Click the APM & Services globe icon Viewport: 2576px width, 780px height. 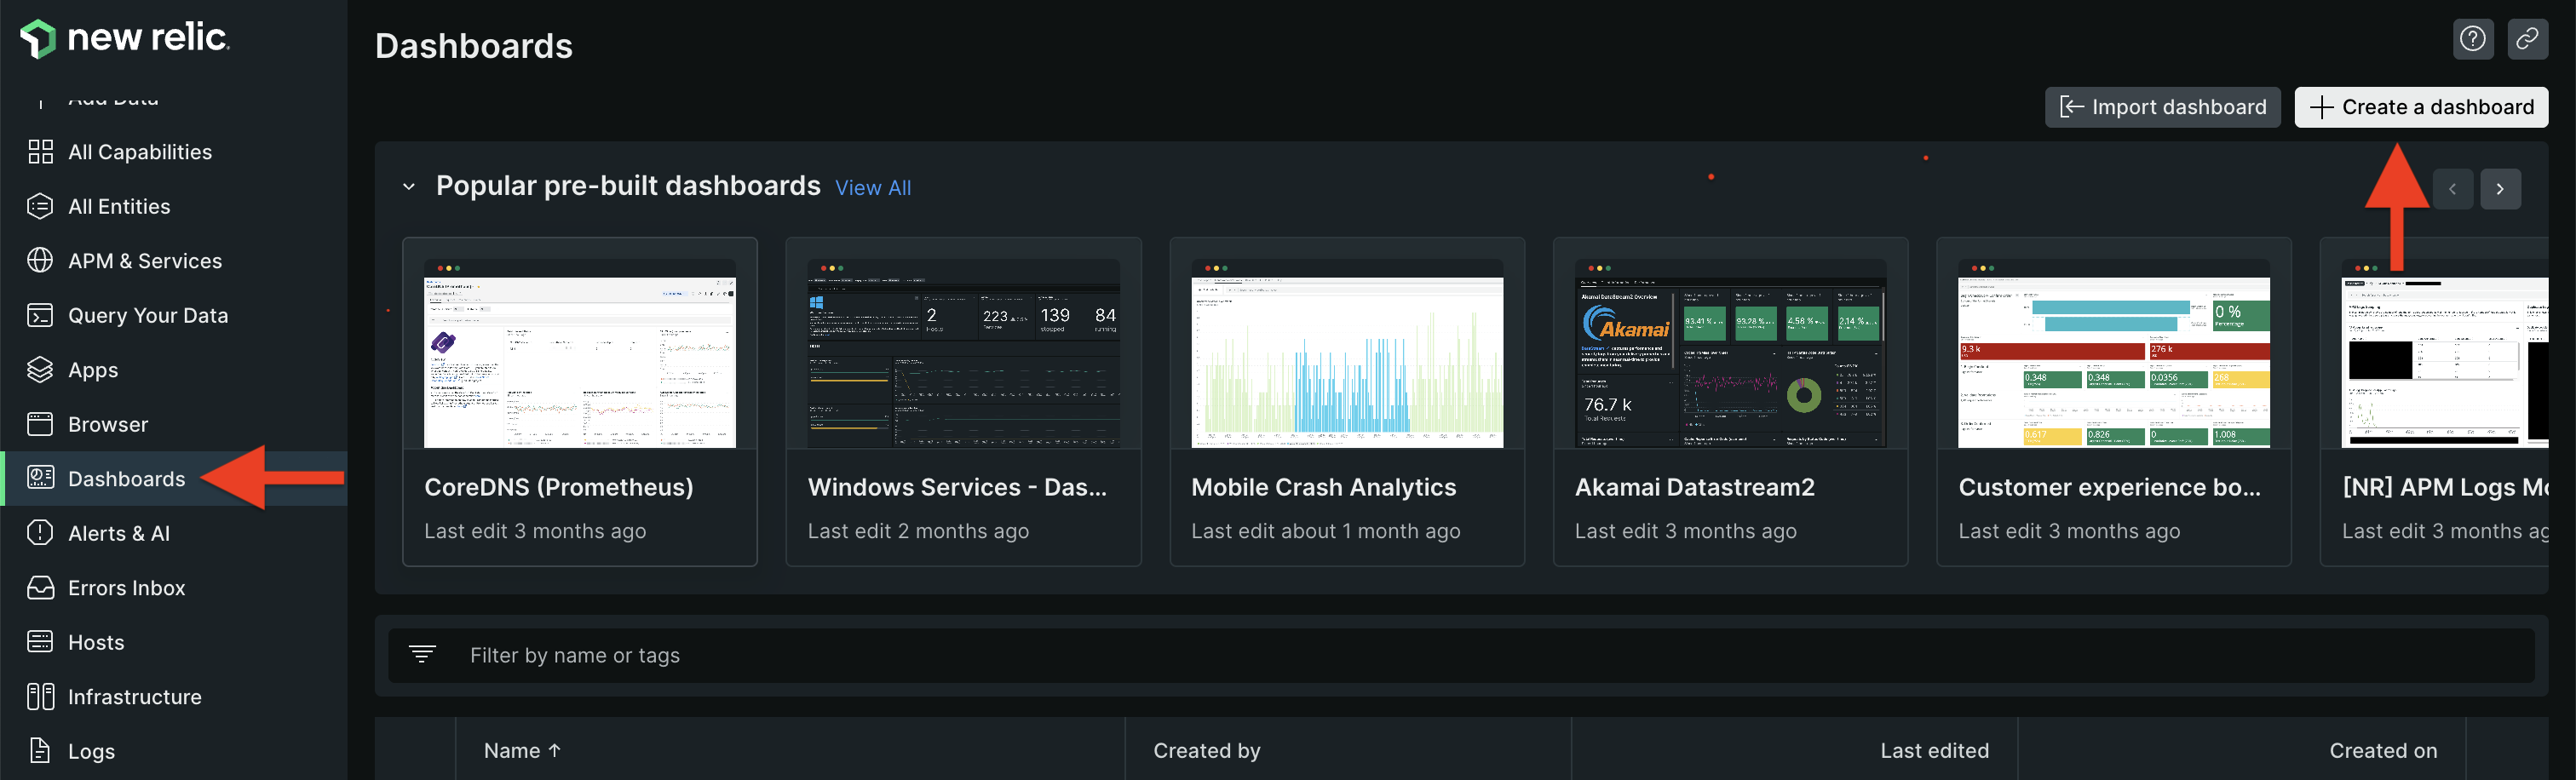click(40, 261)
